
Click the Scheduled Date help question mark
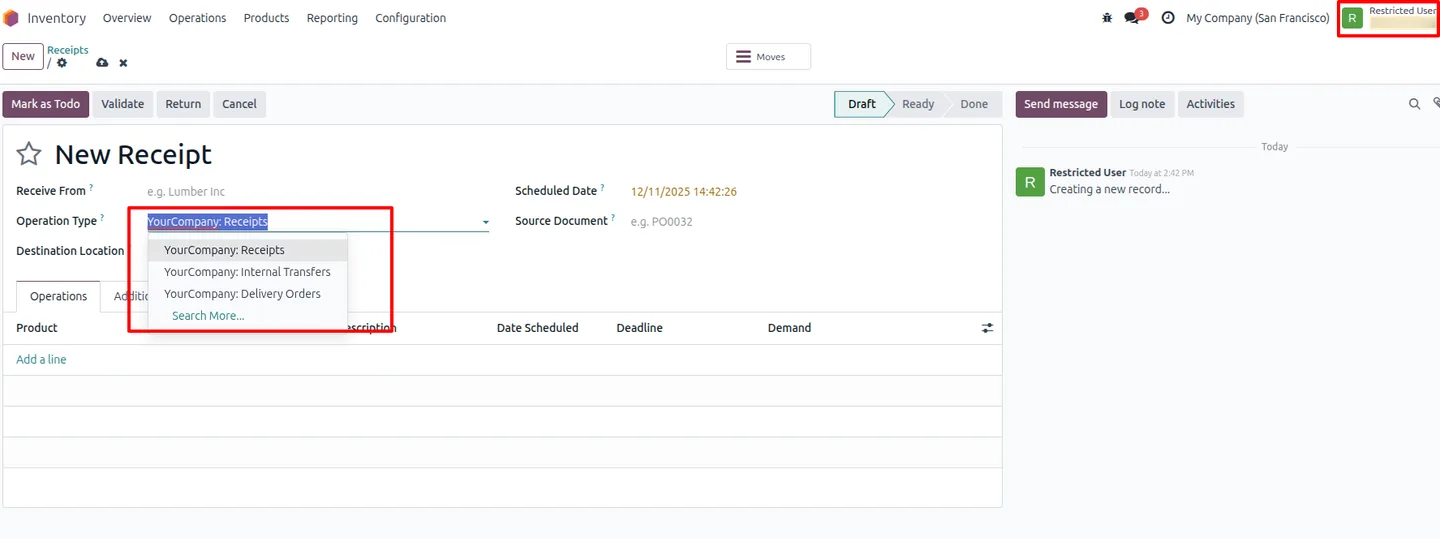pyautogui.click(x=602, y=187)
